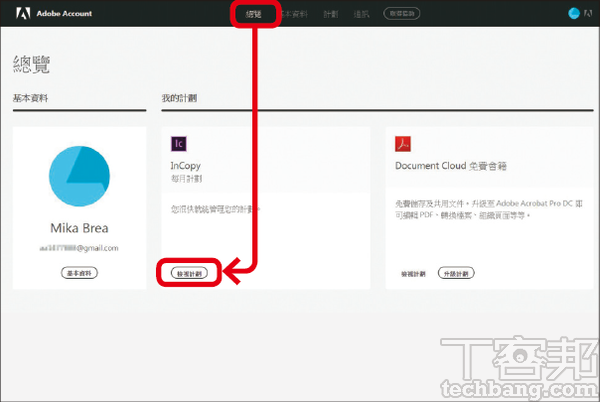600x402 pixels.
Task: Click 檢視計劃 link in Document Cloud card
Action: click(x=413, y=274)
